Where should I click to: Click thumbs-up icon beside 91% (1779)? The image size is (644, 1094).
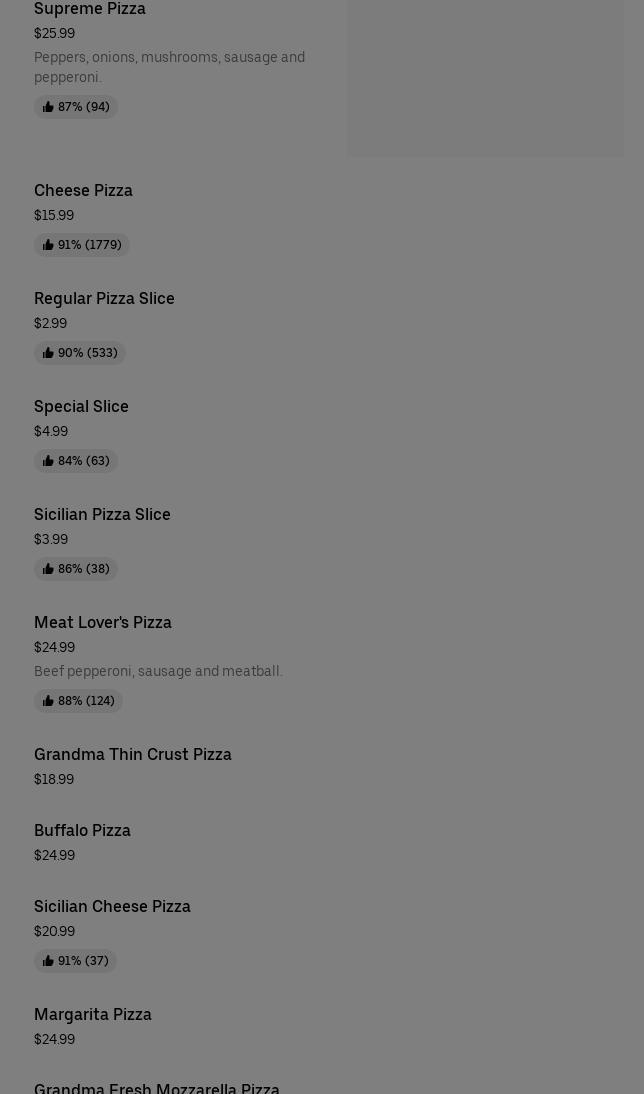tap(48, 245)
